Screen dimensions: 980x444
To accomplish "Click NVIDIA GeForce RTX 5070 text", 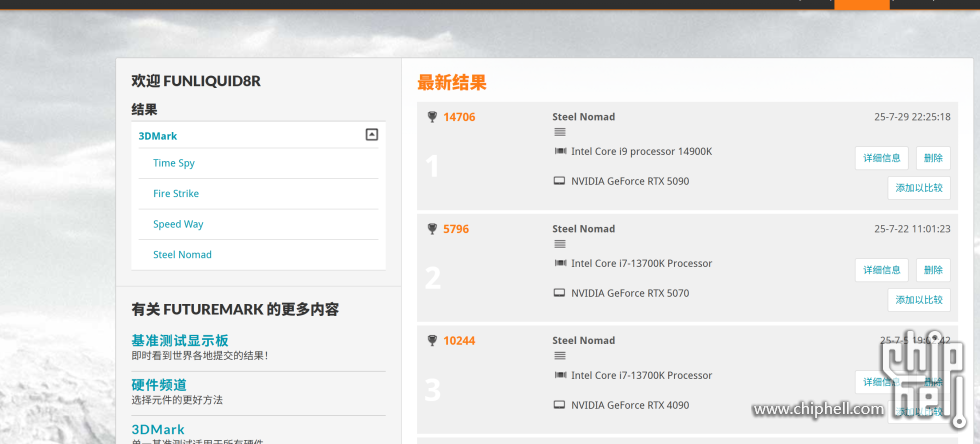I will (x=630, y=293).
